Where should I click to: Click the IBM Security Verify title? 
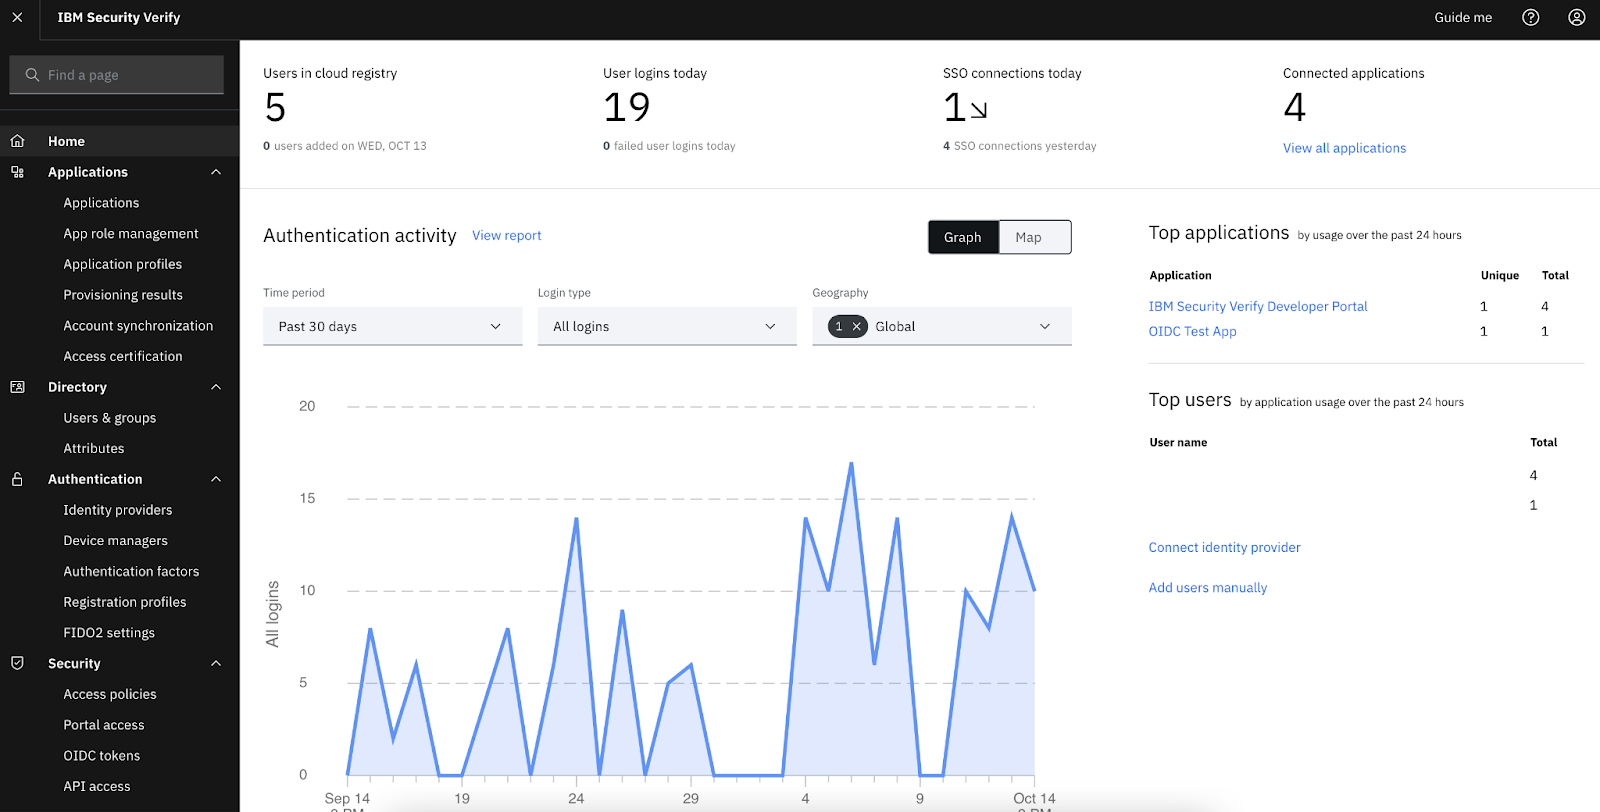click(x=119, y=17)
